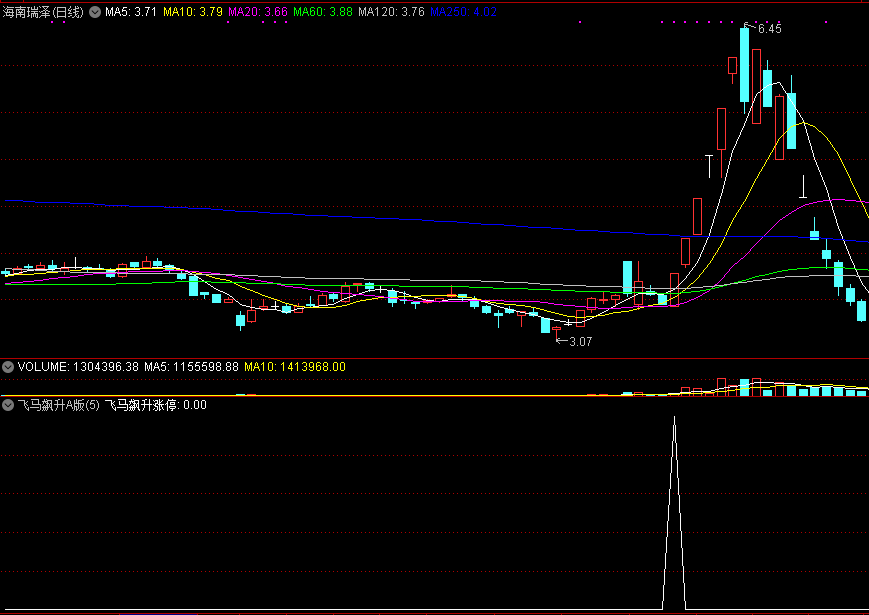Screen dimensions: 869x615
Task: Select the MA120: 3.76 label
Action: [391, 12]
